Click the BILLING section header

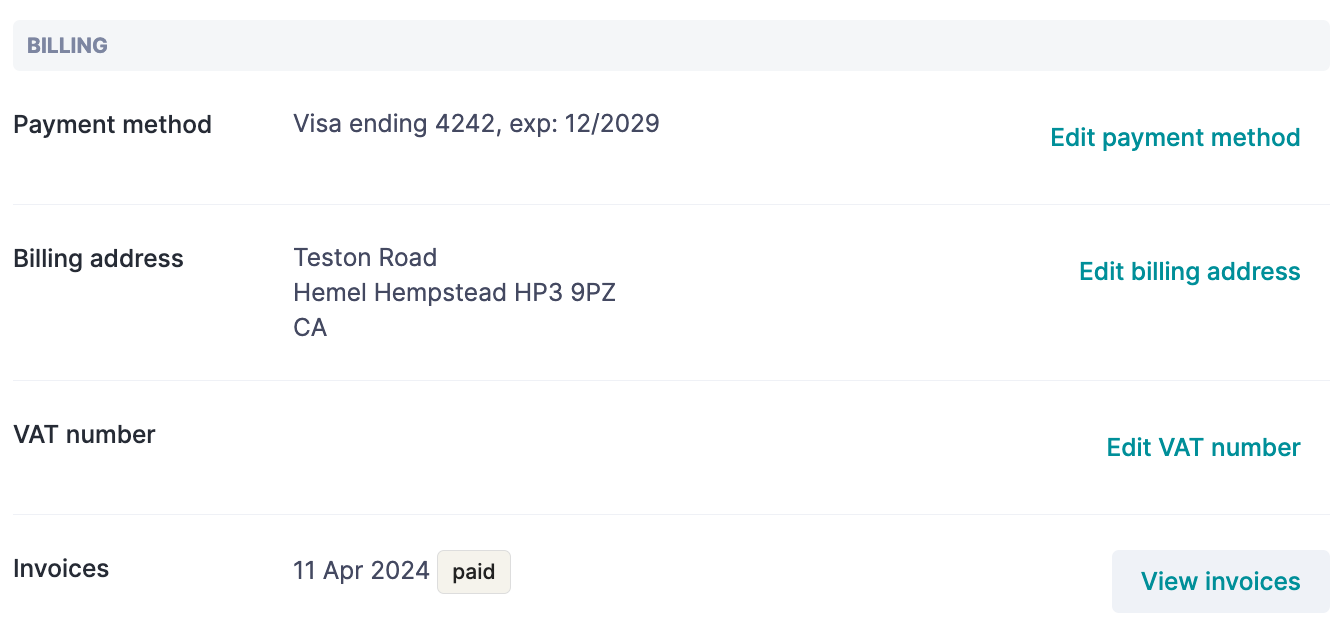[x=67, y=46]
